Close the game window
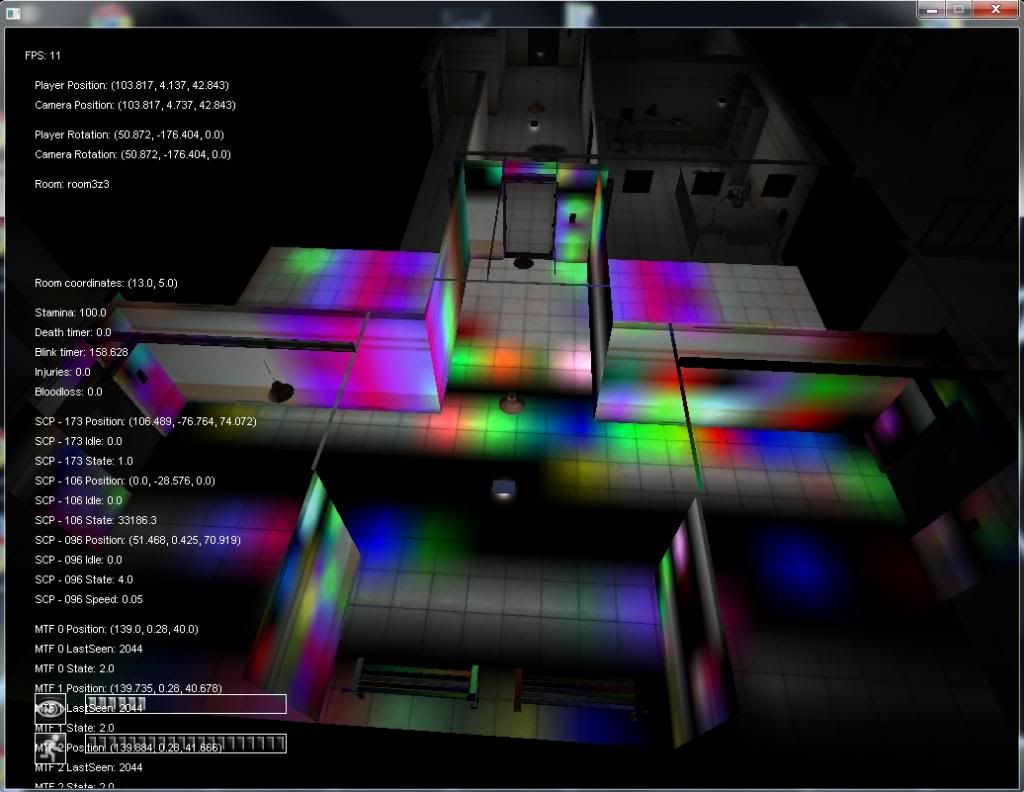The height and width of the screenshot is (792, 1024). (995, 10)
